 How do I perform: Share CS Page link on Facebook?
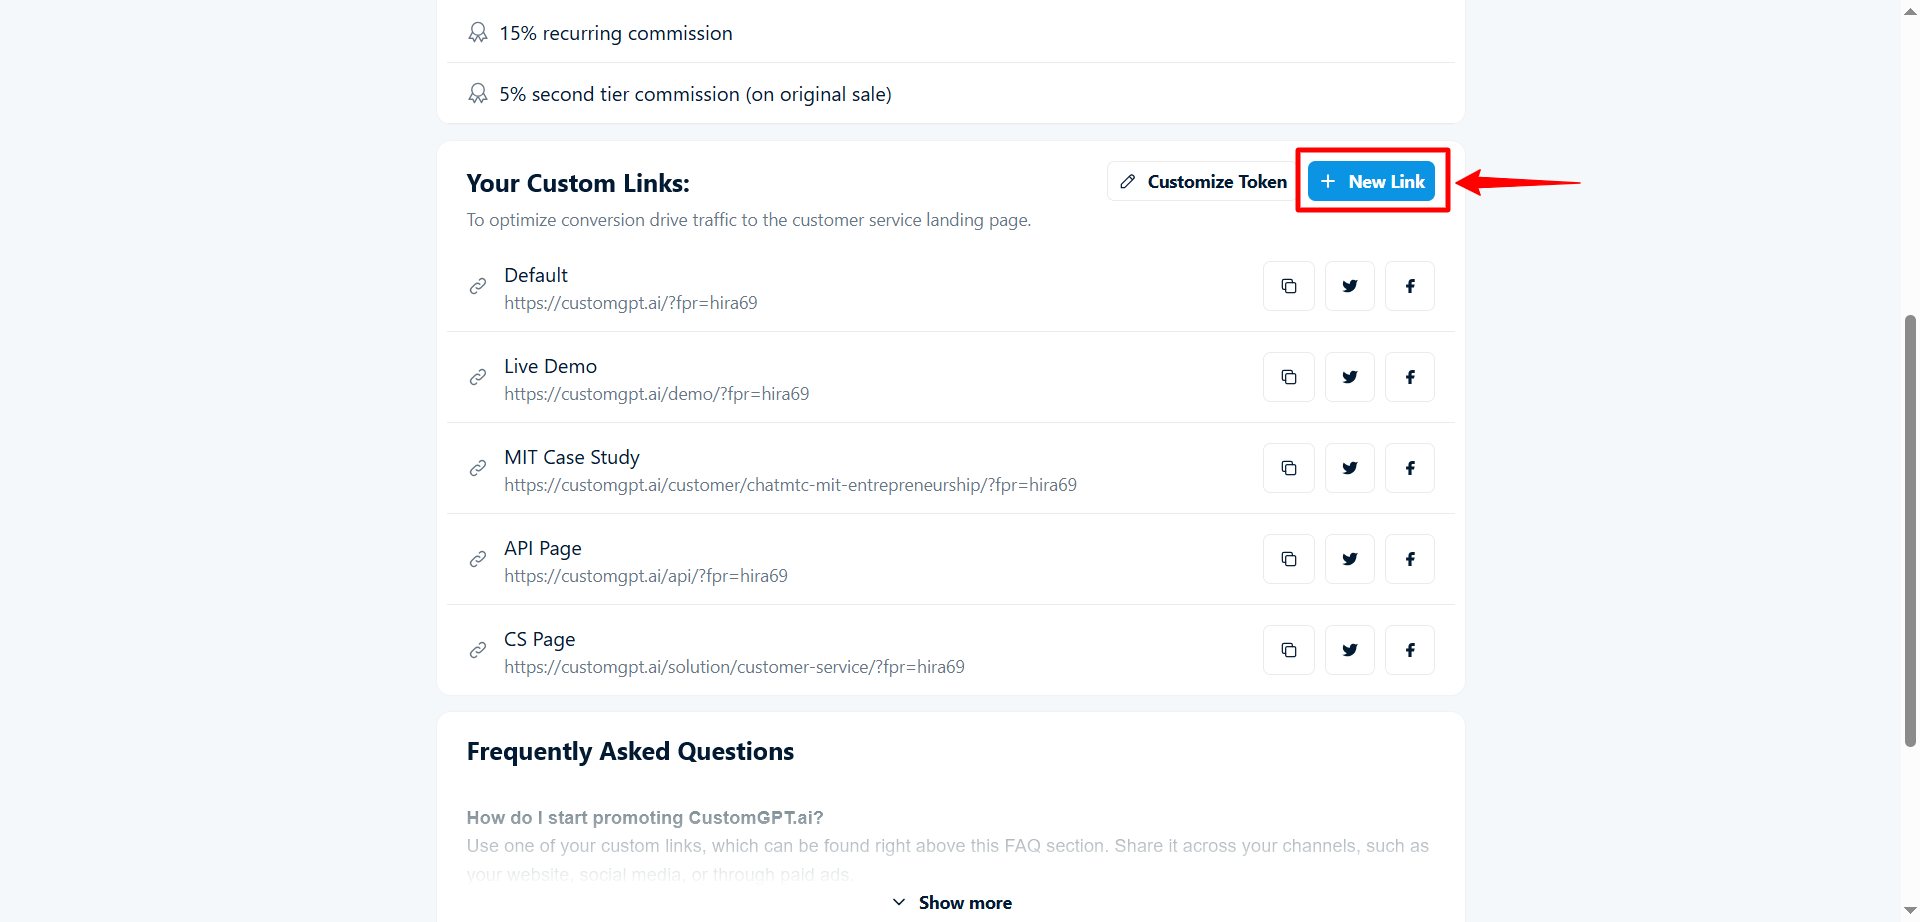pyautogui.click(x=1410, y=650)
